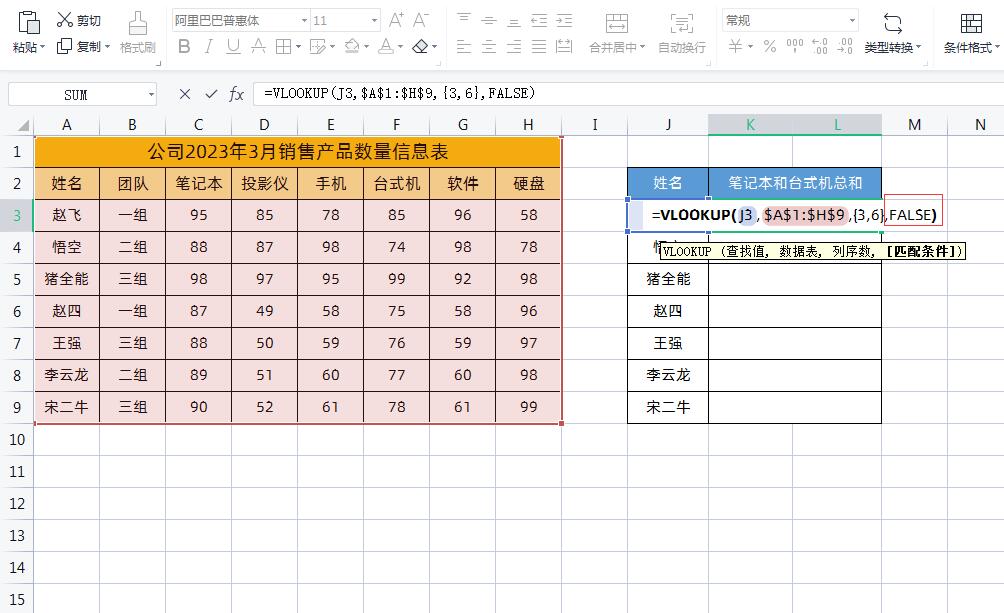
Task: Click the Paste (粘贴) clipboard icon
Action: point(29,23)
